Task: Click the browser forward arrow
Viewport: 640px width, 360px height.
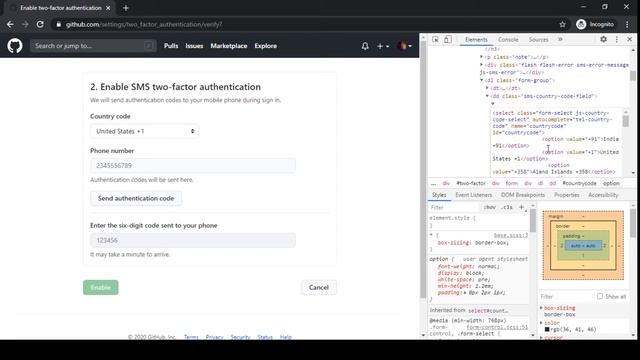Action: pyautogui.click(x=25, y=24)
